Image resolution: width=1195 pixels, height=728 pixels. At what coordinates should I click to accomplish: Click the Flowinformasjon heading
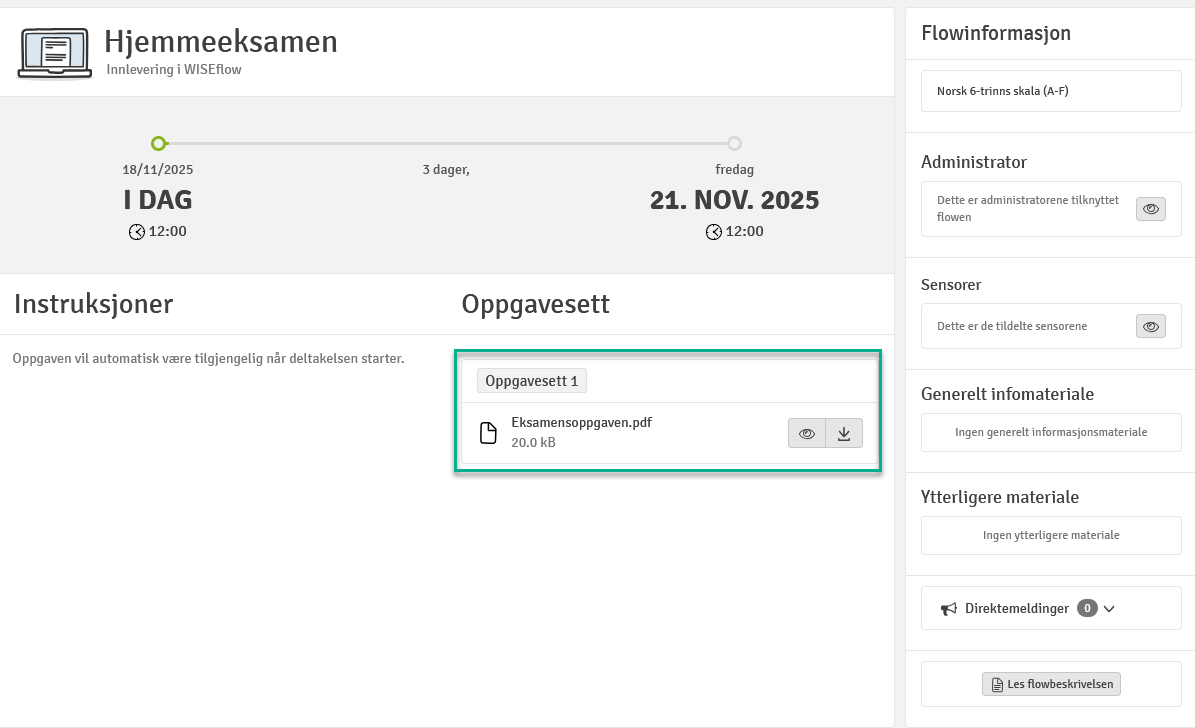(996, 33)
